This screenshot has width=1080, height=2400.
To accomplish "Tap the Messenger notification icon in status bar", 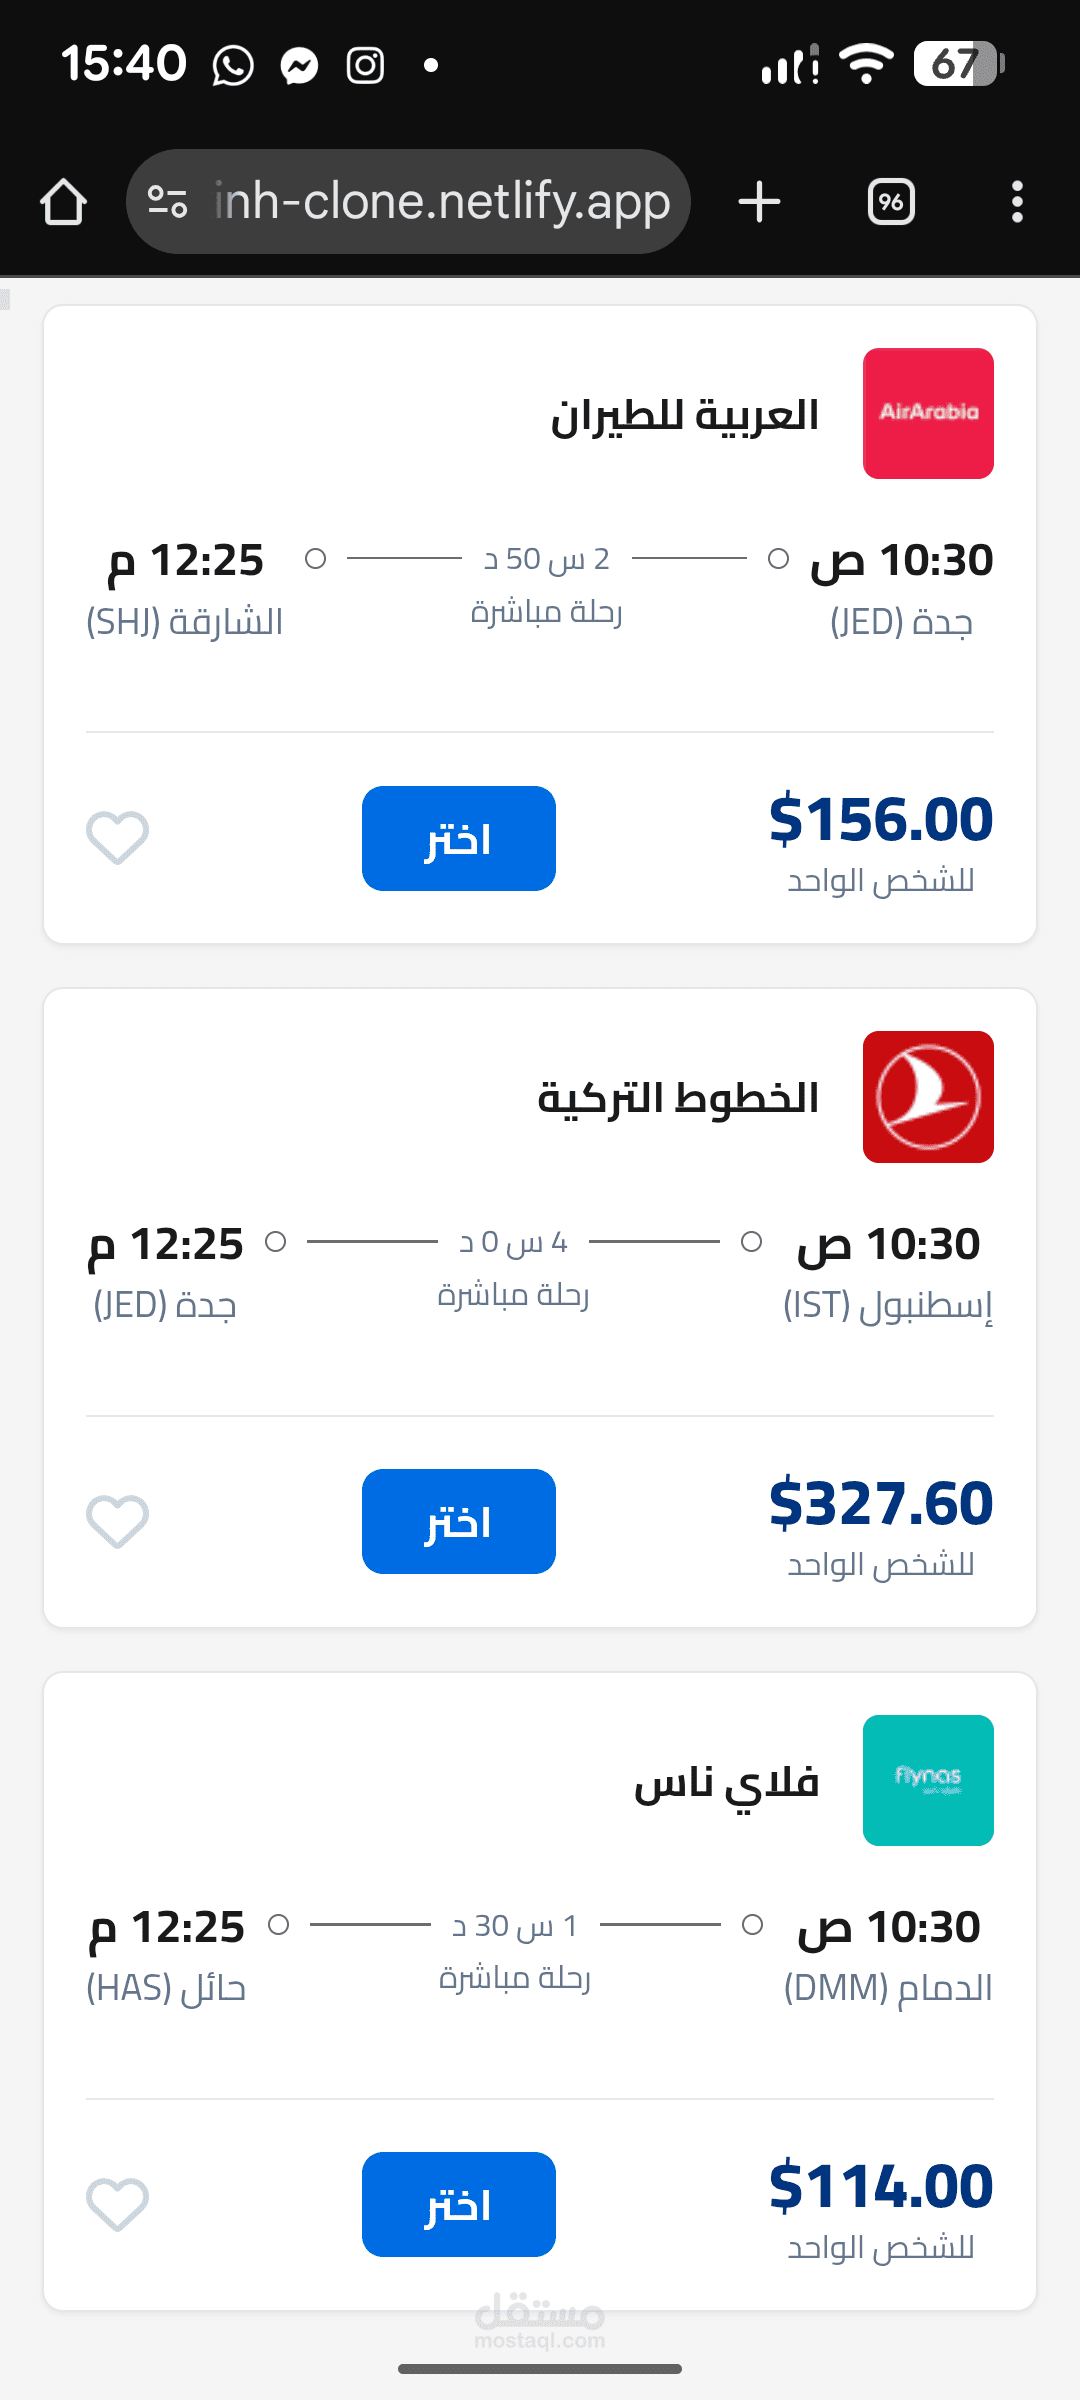I will pos(299,66).
